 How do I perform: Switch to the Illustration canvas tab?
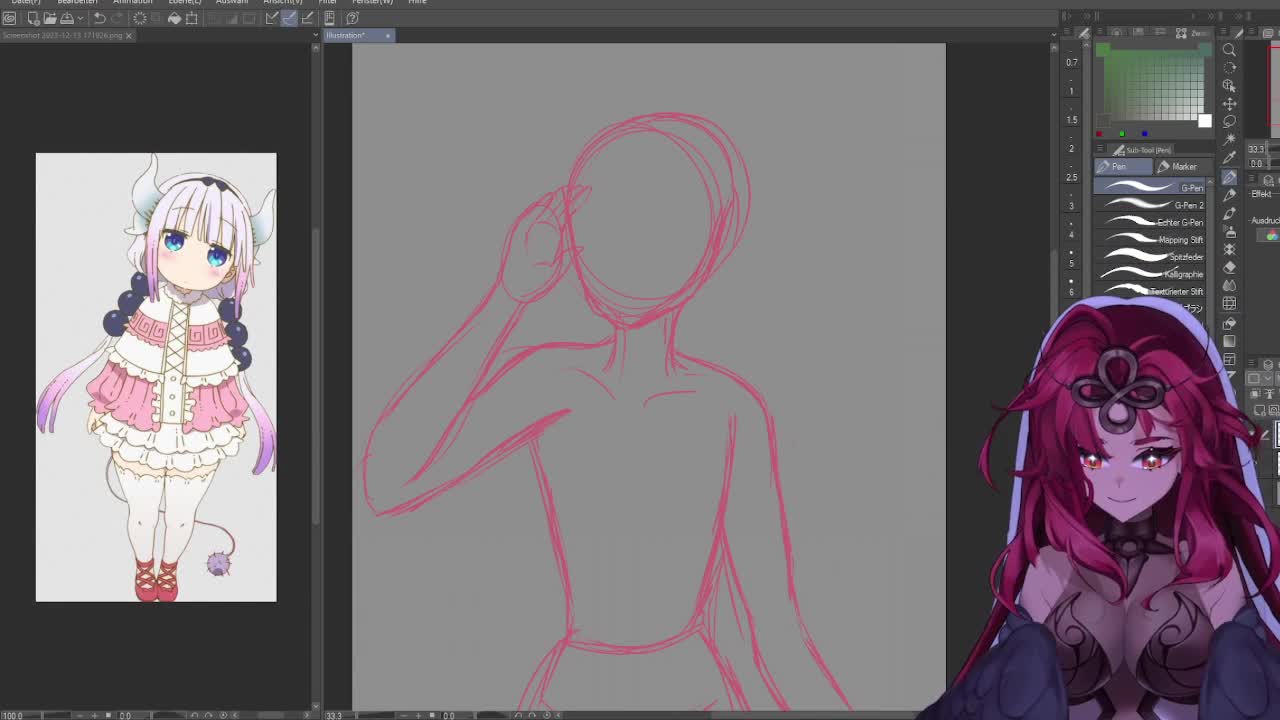(346, 36)
